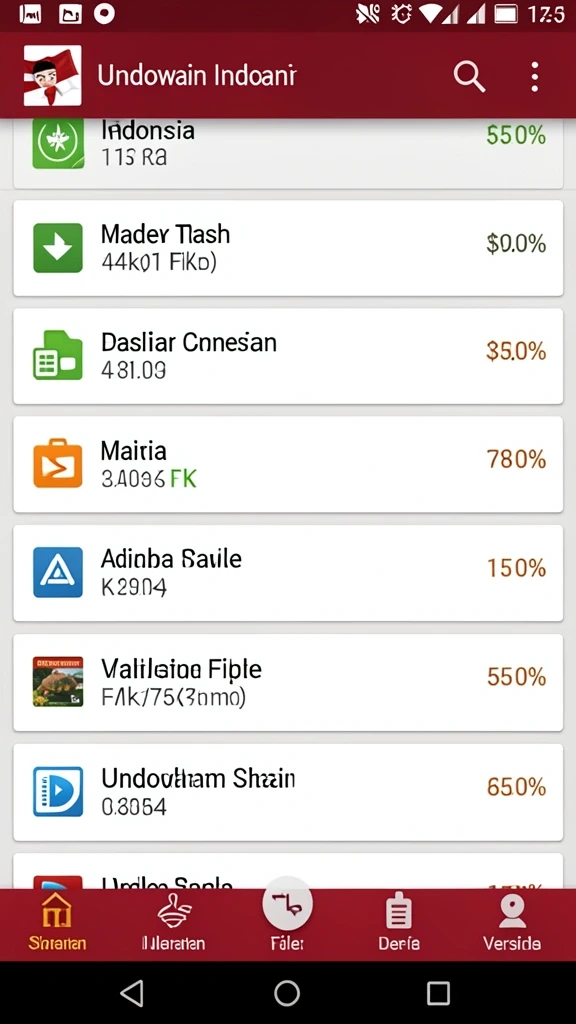Open the Deria clipboard tab

[399, 922]
